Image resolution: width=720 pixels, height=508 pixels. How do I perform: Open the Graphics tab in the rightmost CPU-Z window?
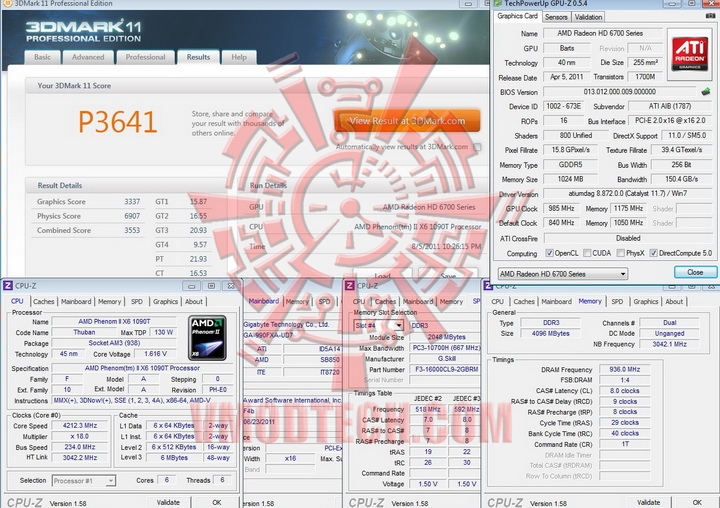[646, 301]
